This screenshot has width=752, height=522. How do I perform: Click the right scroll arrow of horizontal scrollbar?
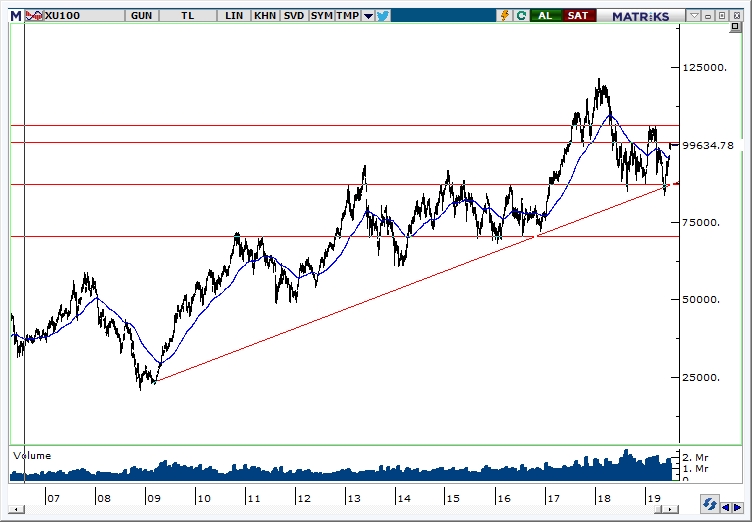pos(670,510)
